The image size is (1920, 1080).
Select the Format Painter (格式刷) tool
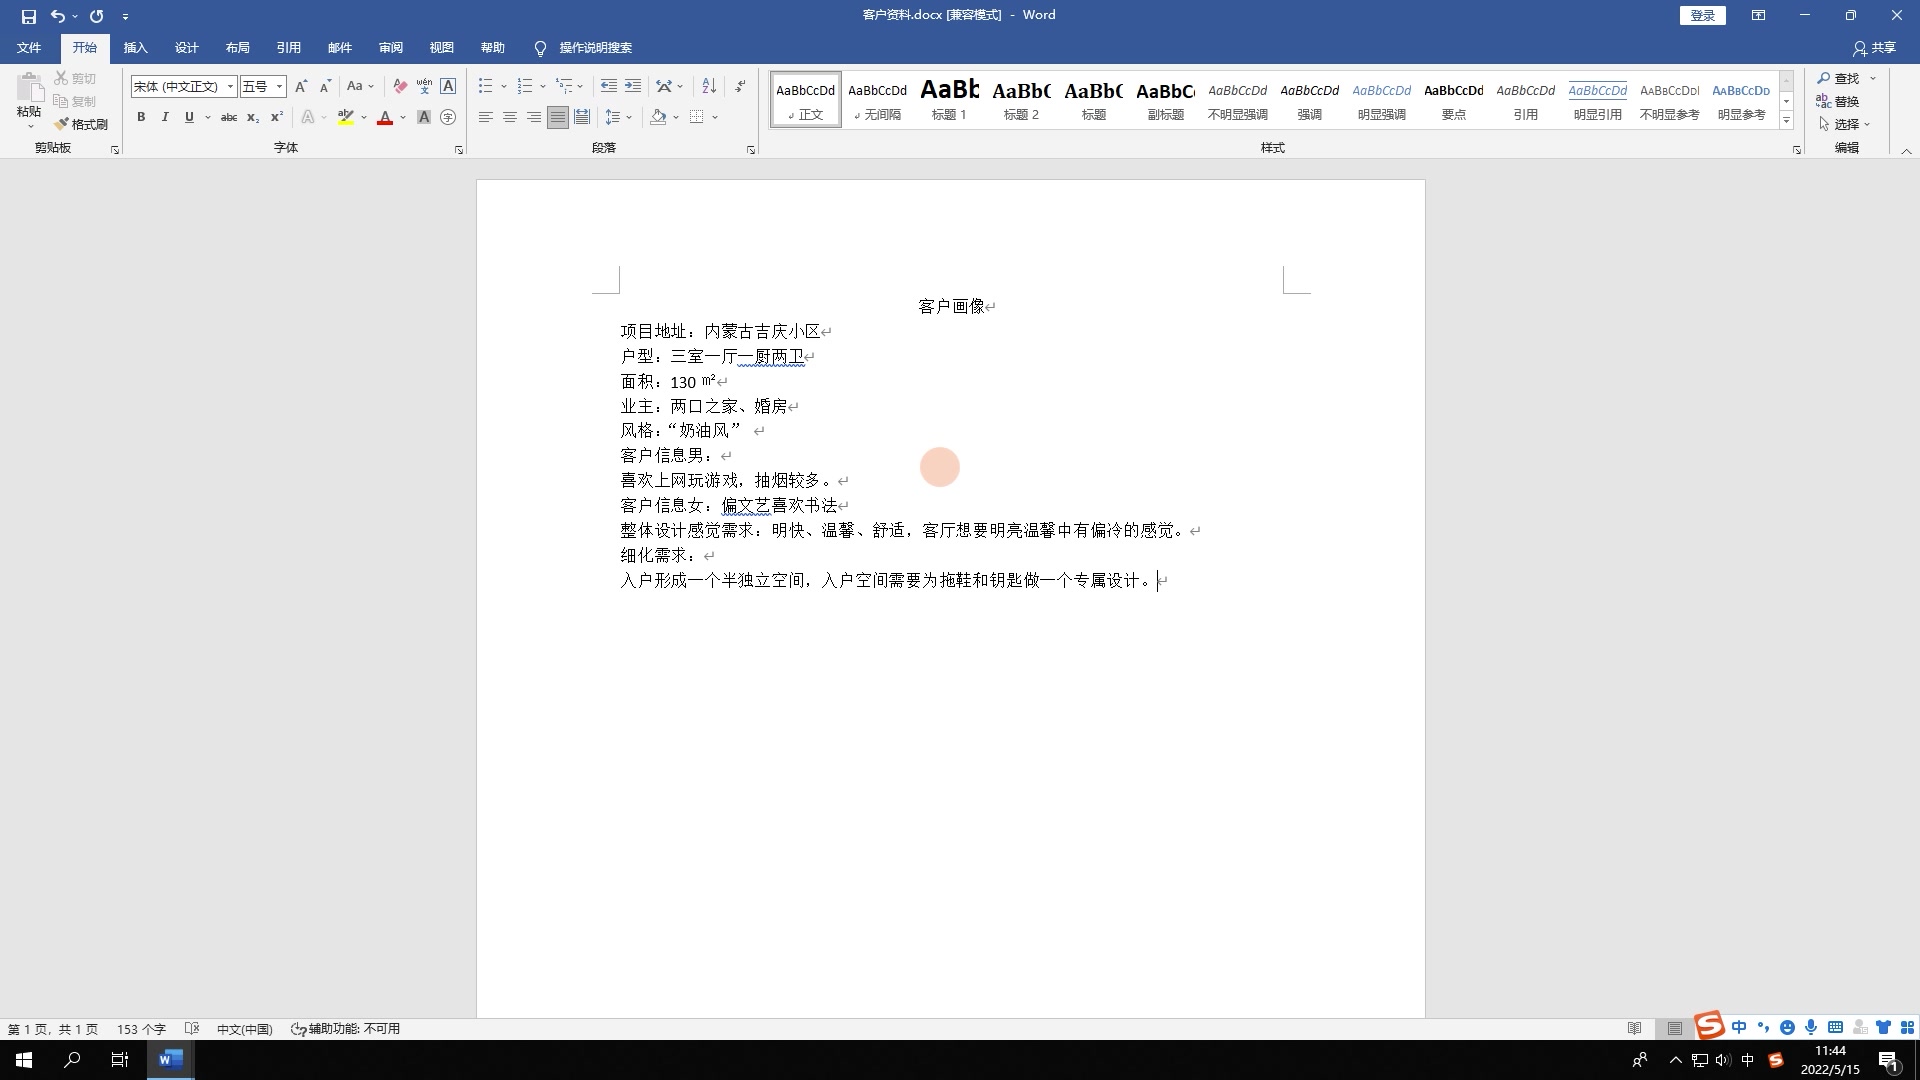tap(81, 124)
